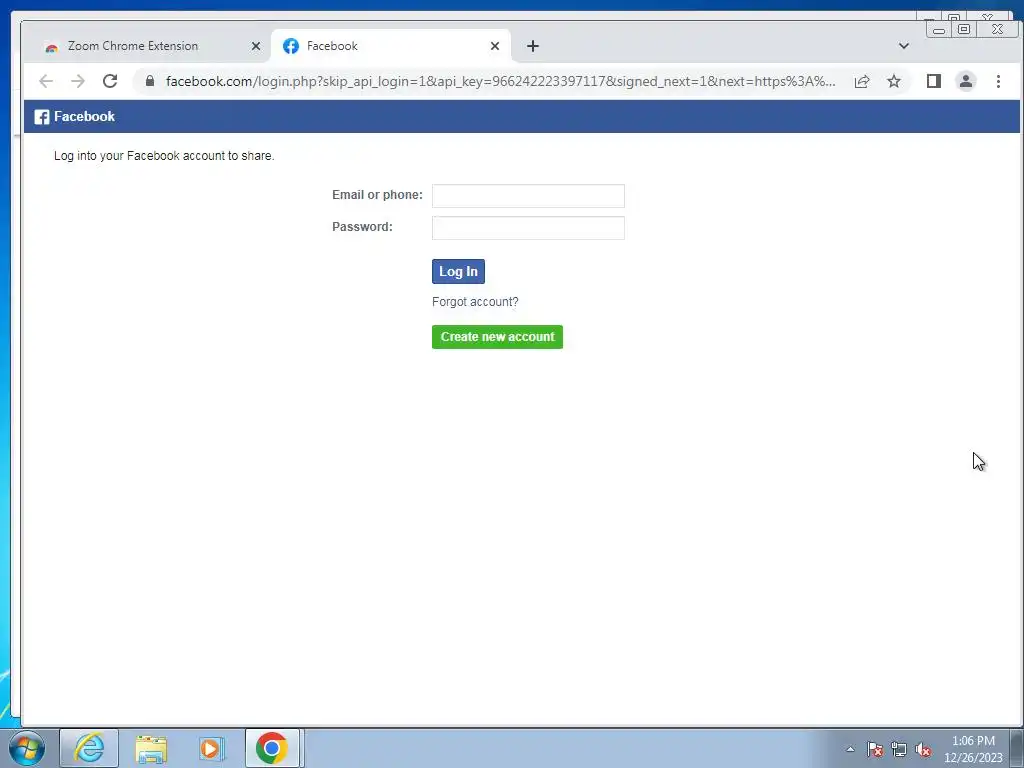Click the padlock site info icon
The image size is (1024, 768).
click(150, 81)
